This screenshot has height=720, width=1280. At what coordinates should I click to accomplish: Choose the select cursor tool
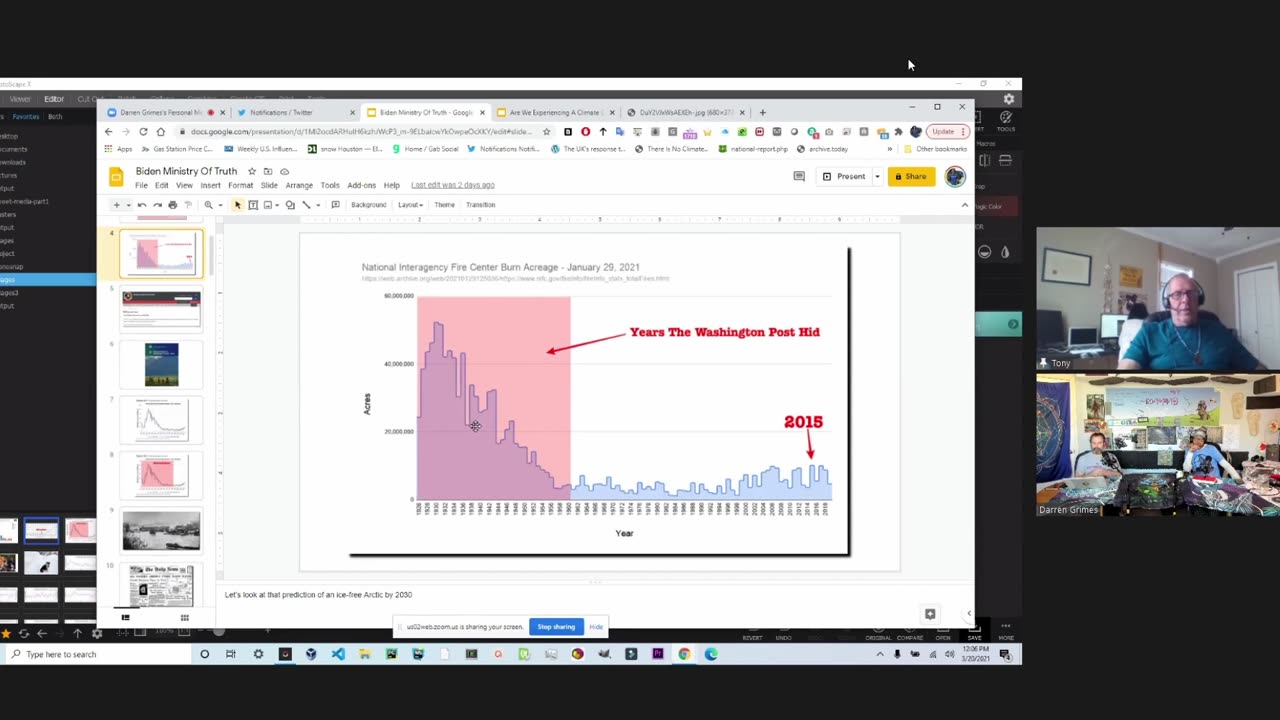[x=237, y=205]
